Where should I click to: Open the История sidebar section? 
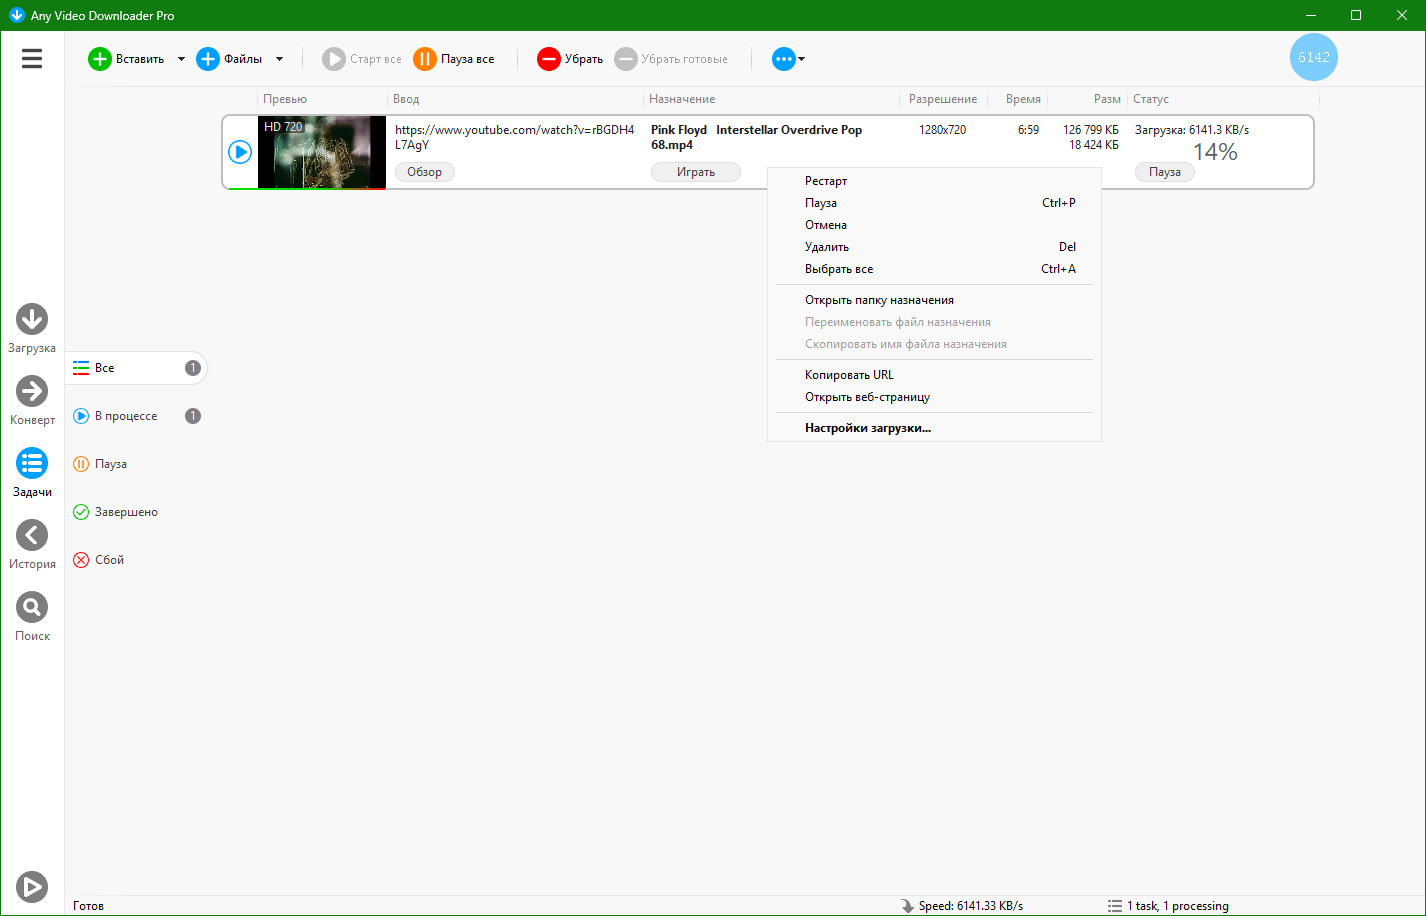click(32, 535)
